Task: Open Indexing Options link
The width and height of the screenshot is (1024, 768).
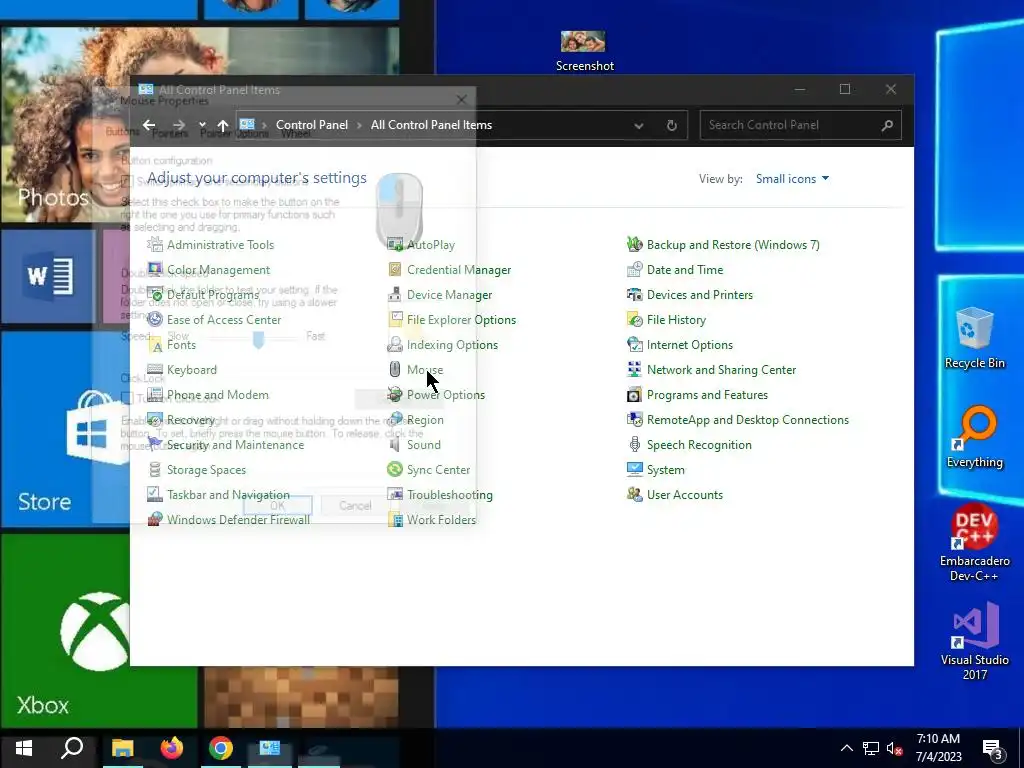Action: tap(452, 344)
